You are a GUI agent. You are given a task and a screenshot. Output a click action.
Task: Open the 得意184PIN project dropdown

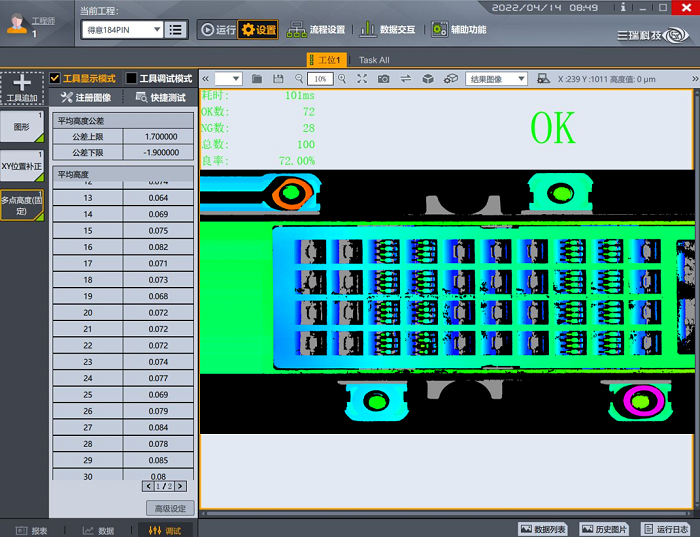pyautogui.click(x=122, y=29)
